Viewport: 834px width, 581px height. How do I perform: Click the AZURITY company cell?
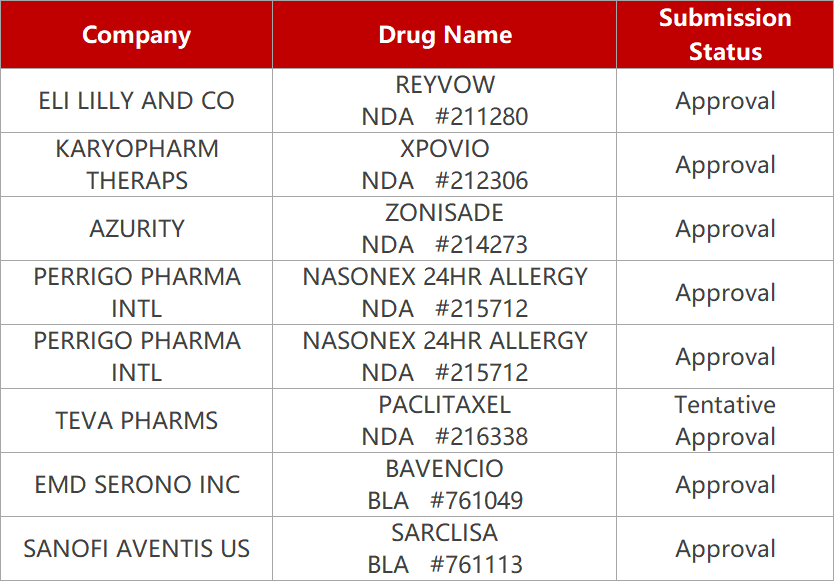[136, 229]
